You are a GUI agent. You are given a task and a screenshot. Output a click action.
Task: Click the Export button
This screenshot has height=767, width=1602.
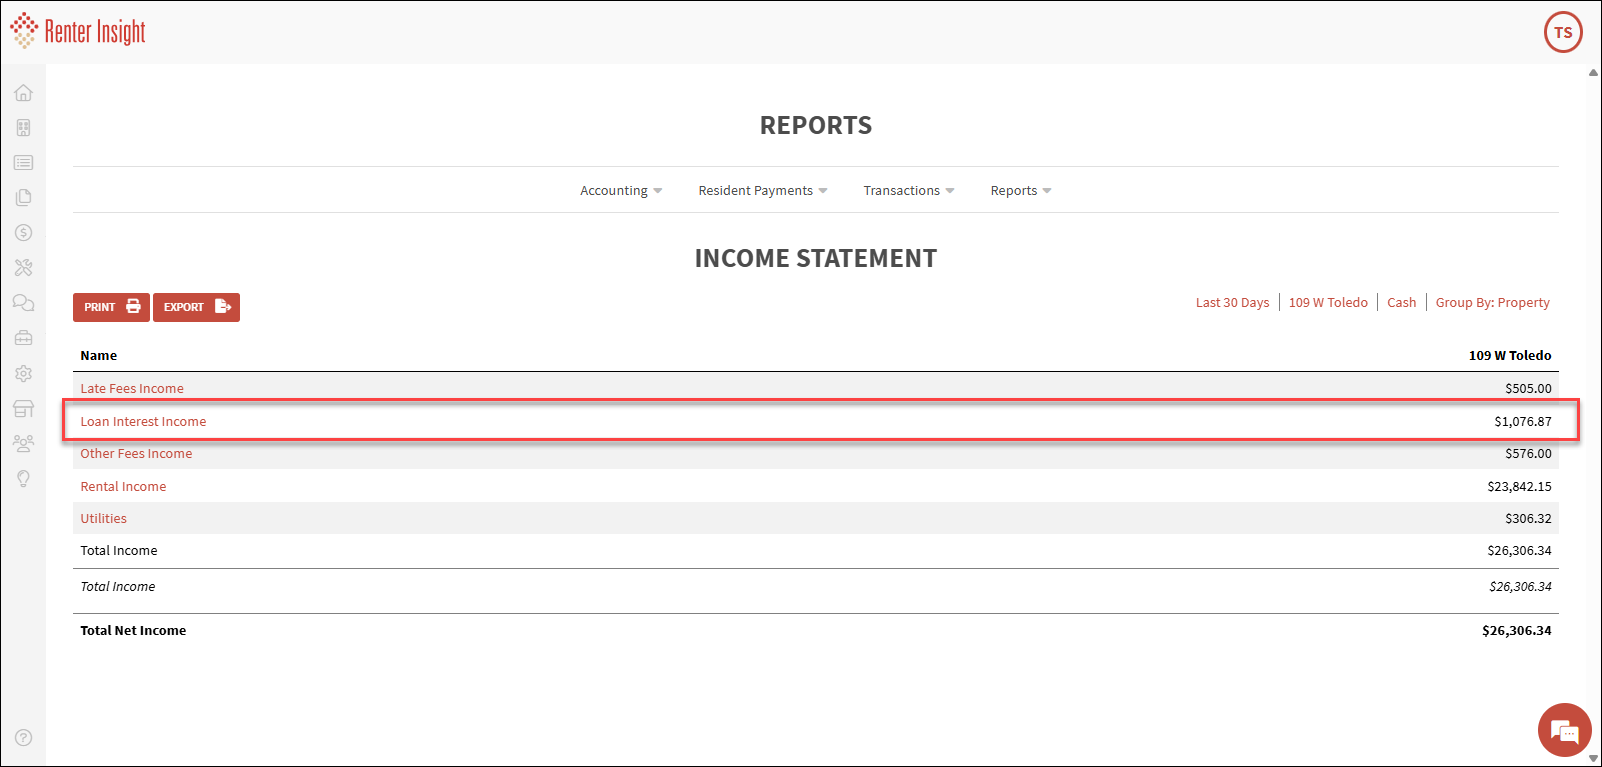click(x=196, y=307)
